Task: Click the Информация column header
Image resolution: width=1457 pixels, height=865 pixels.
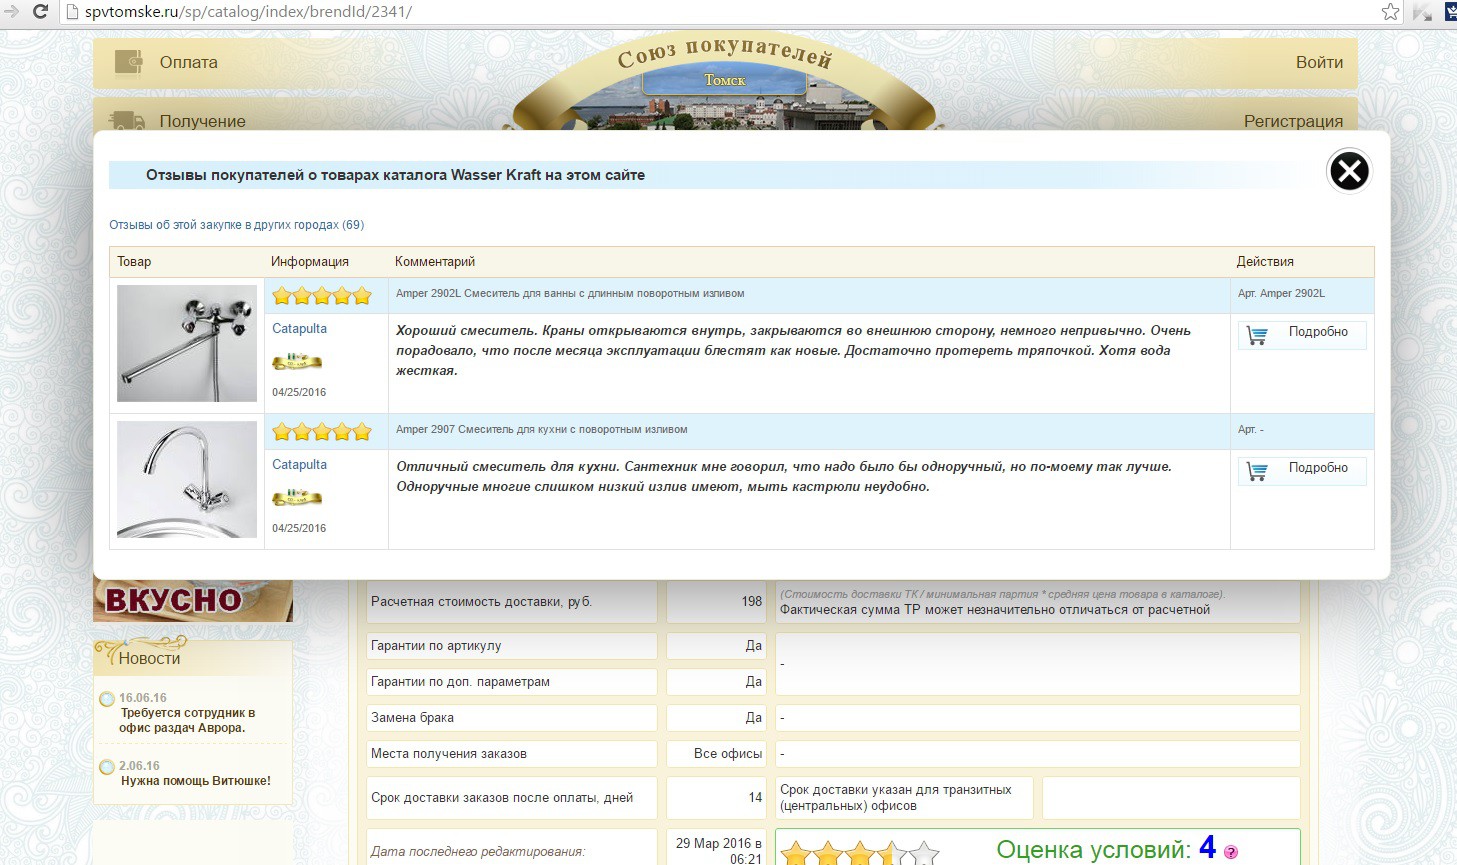Action: pos(310,262)
